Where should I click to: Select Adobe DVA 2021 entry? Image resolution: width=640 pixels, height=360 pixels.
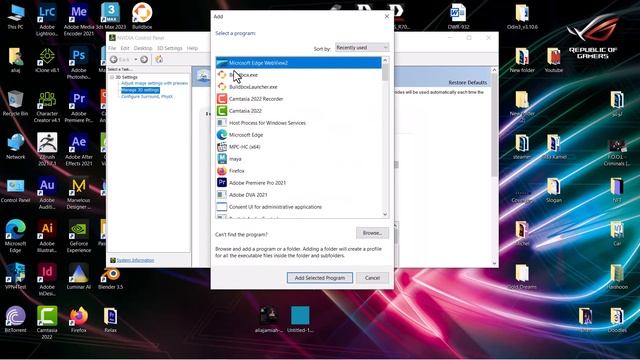[298, 195]
